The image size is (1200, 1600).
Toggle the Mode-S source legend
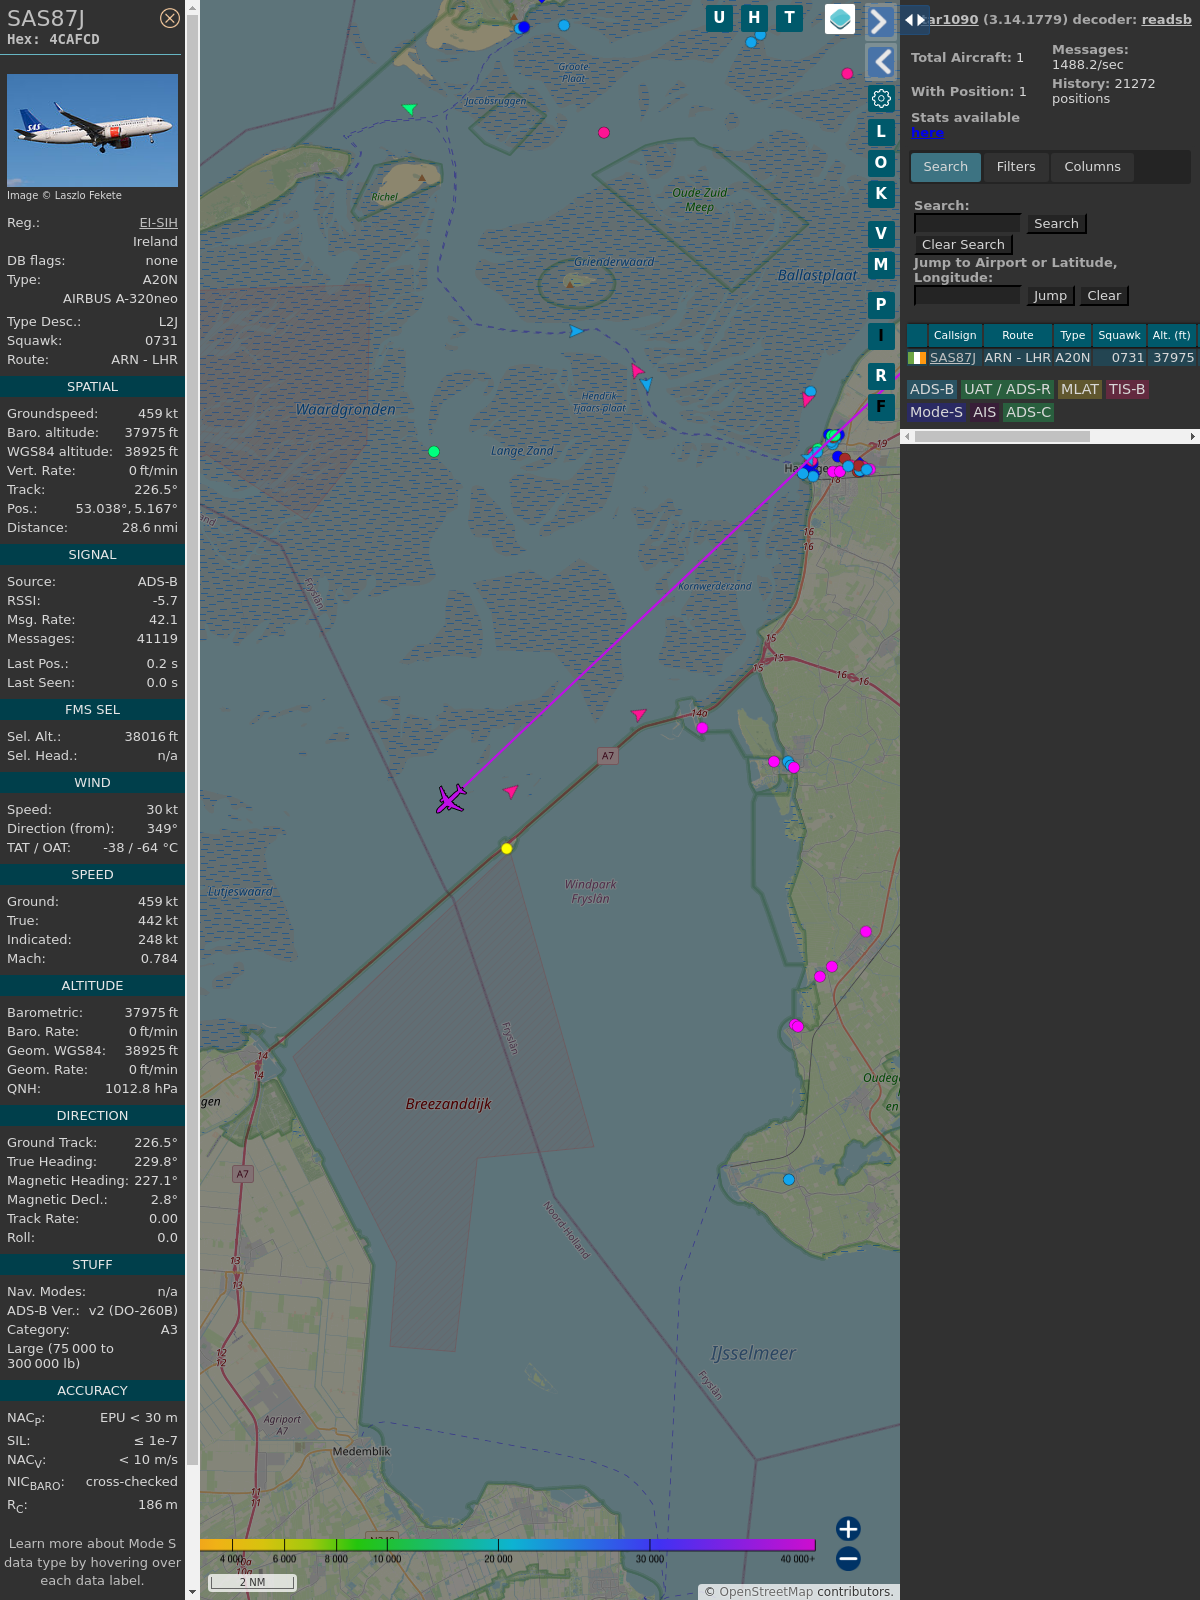936,412
